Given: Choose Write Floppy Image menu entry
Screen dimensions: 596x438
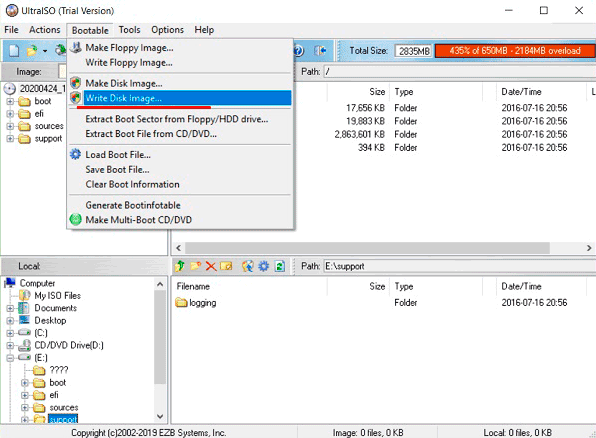Looking at the screenshot, I should click(x=180, y=62).
